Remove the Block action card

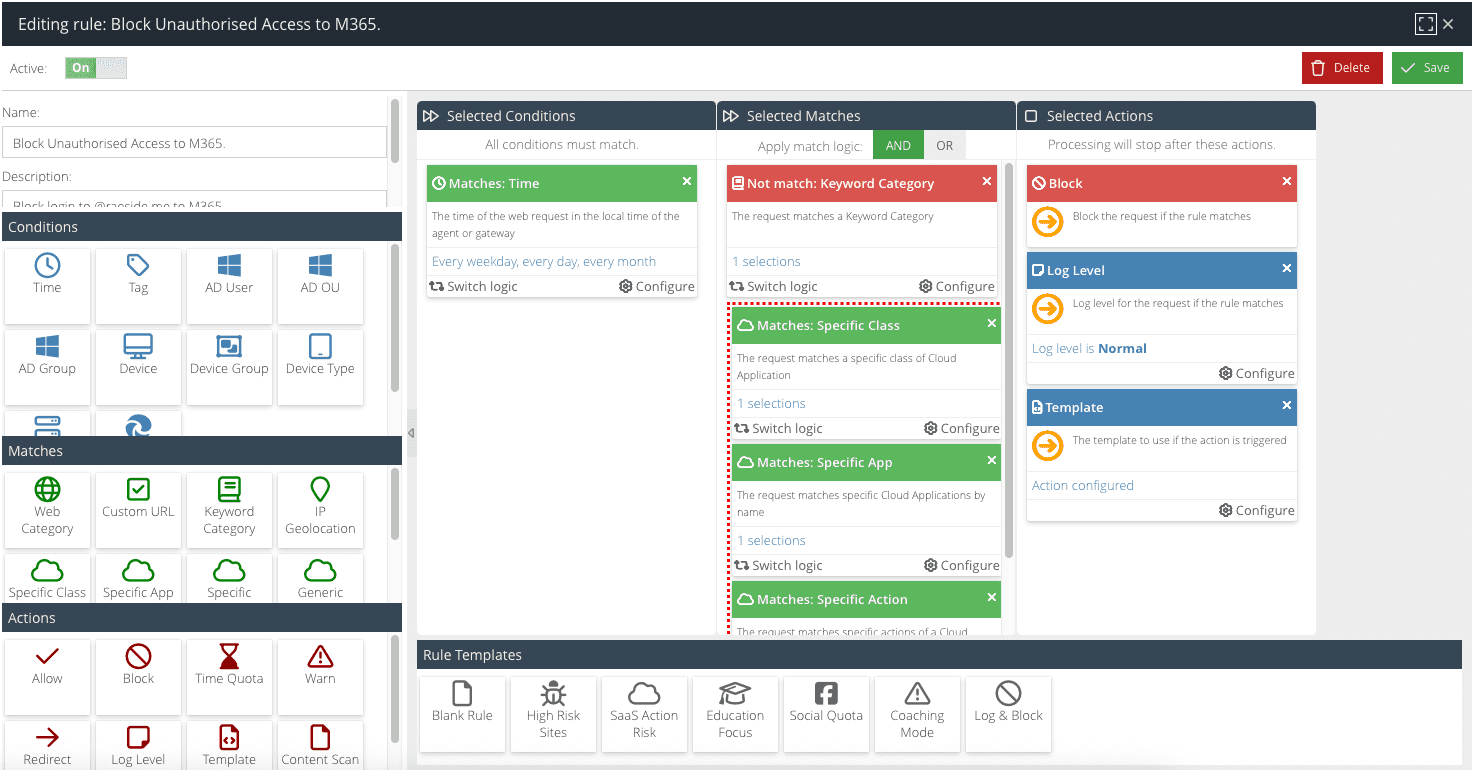coord(1286,182)
